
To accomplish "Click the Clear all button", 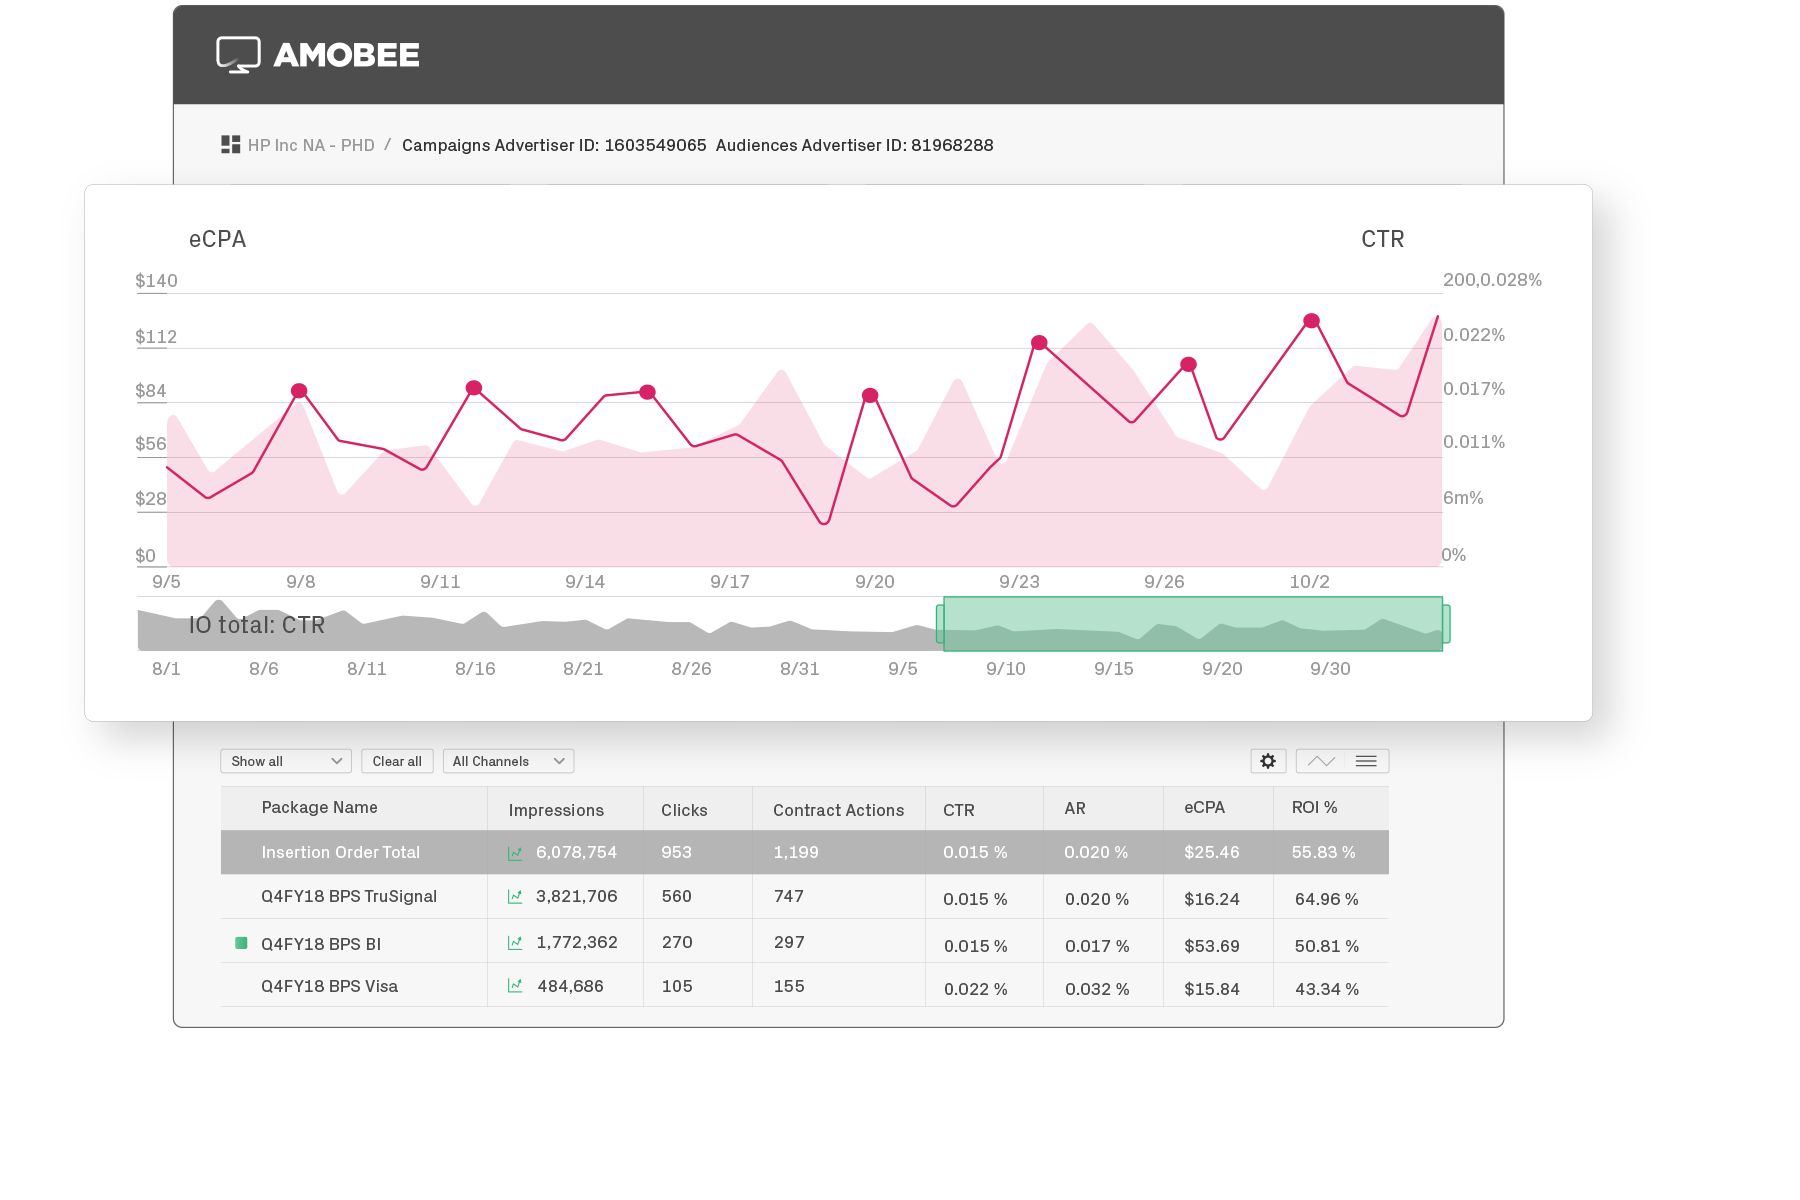I will [397, 761].
